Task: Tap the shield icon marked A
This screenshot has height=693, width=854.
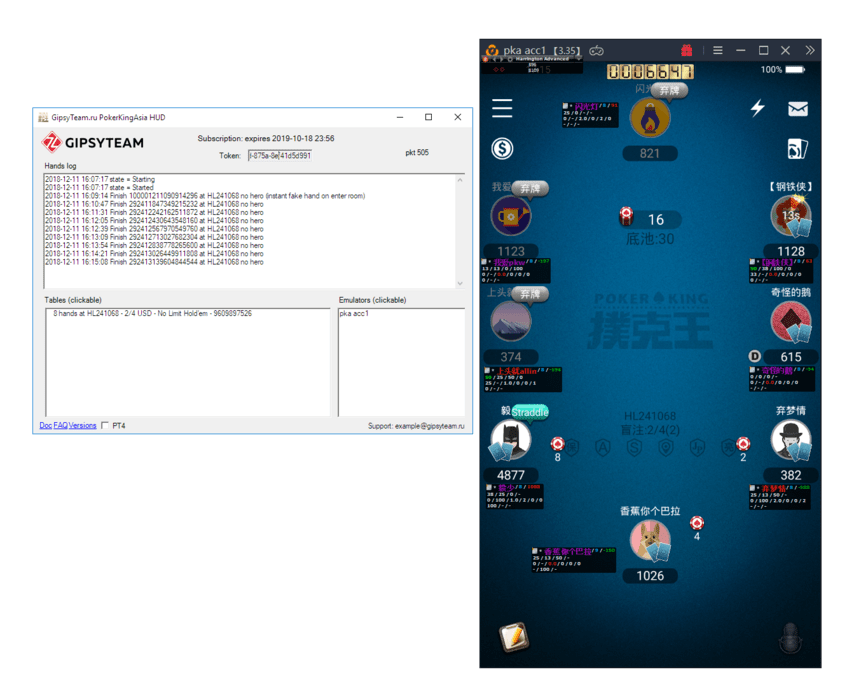Action: pyautogui.click(x=602, y=448)
